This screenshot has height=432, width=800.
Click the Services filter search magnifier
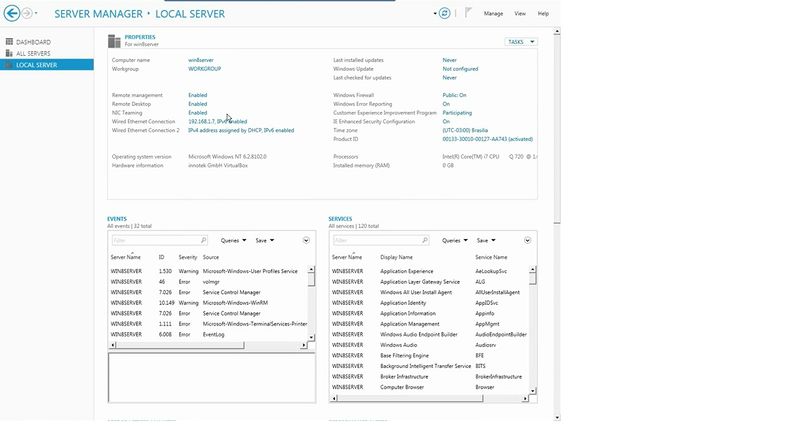tap(424, 240)
